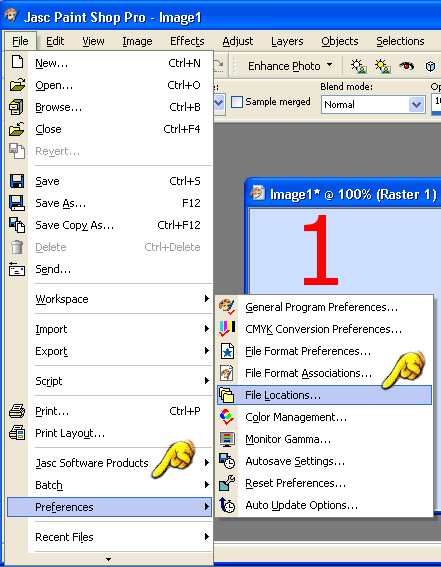Click the Print Layout icon
The image size is (441, 567).
(17, 433)
